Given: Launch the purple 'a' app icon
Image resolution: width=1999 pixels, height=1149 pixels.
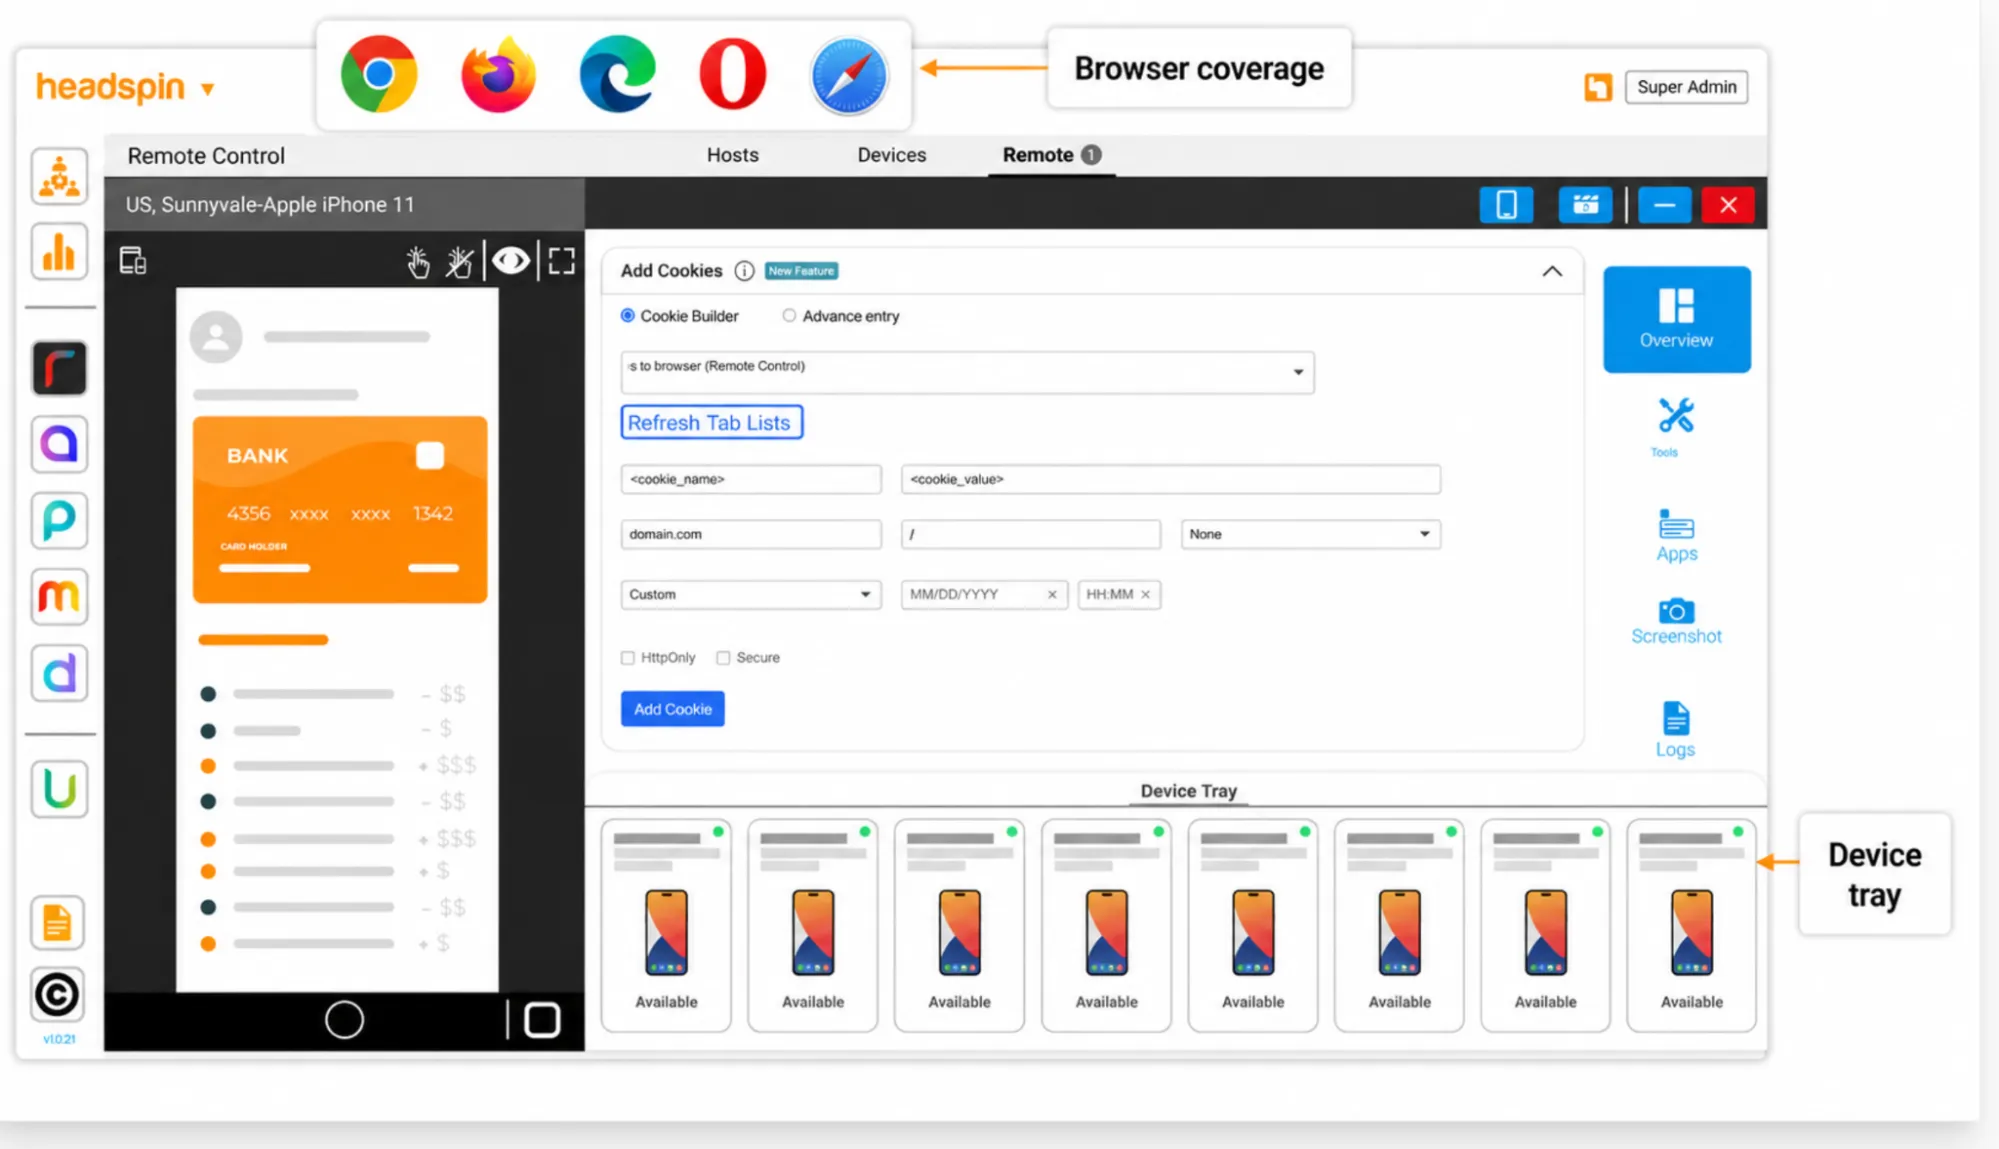Looking at the screenshot, I should pos(60,444).
